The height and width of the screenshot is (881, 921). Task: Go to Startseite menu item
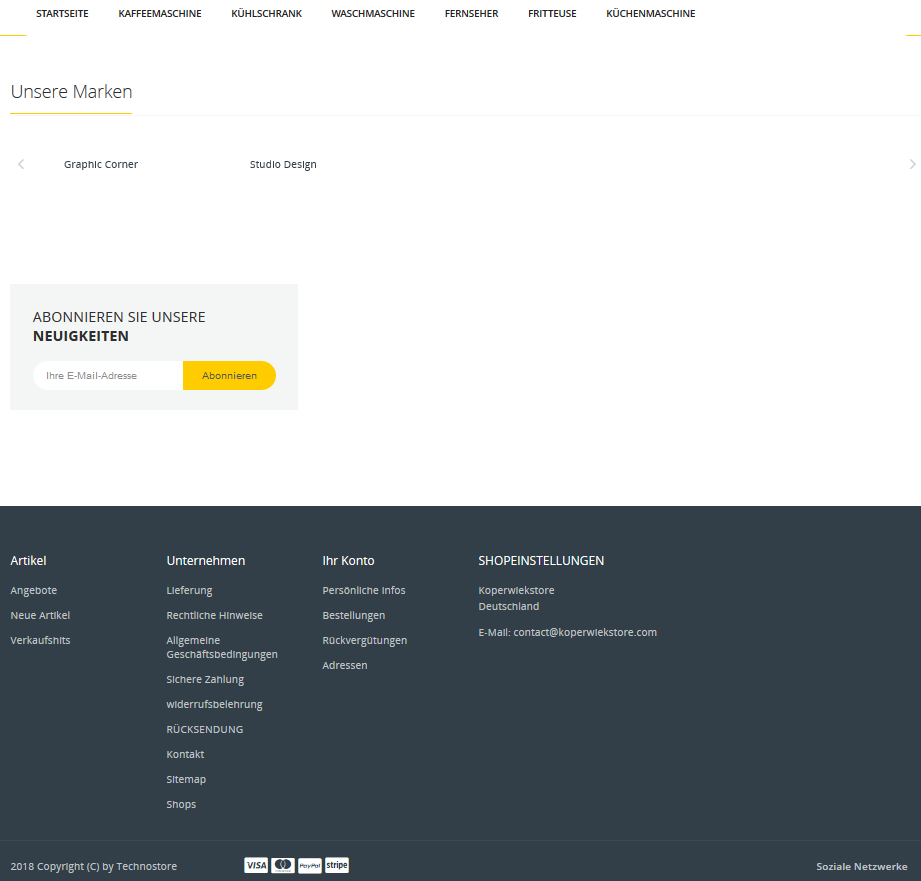(x=62, y=14)
